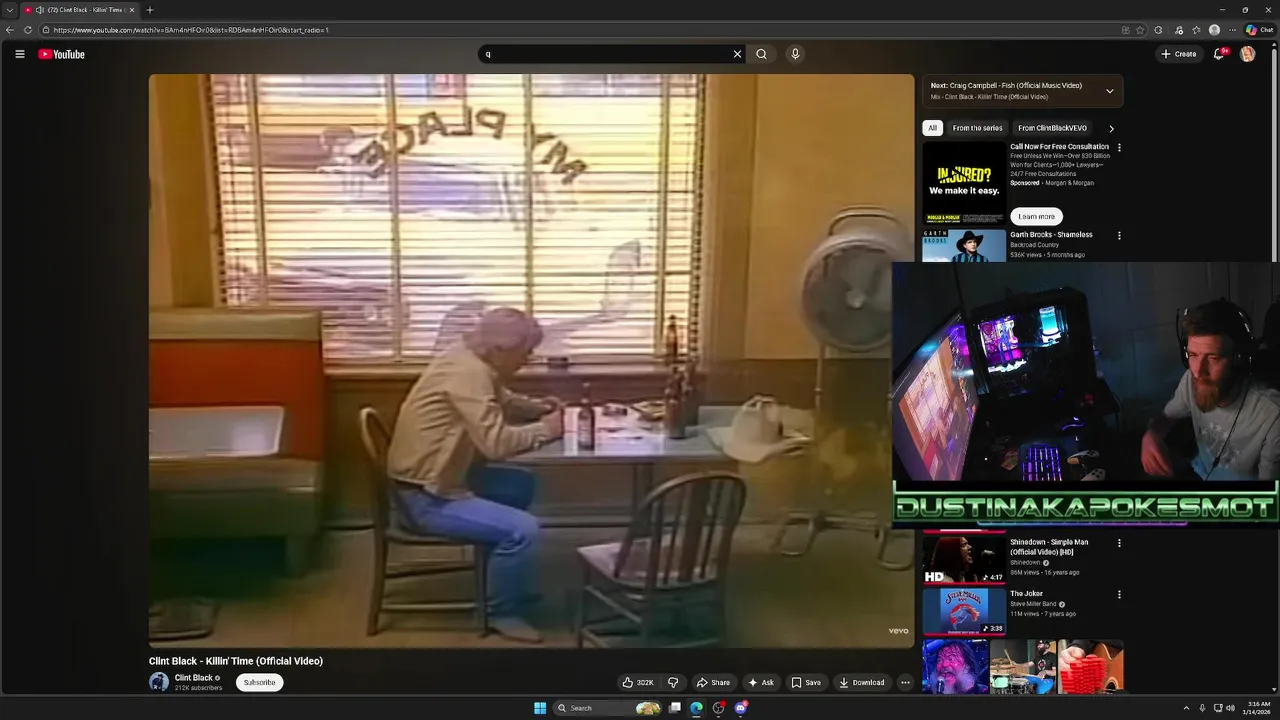This screenshot has height=720, width=1280.
Task: Go to YouTube home via the logo
Action: pyautogui.click(x=62, y=54)
